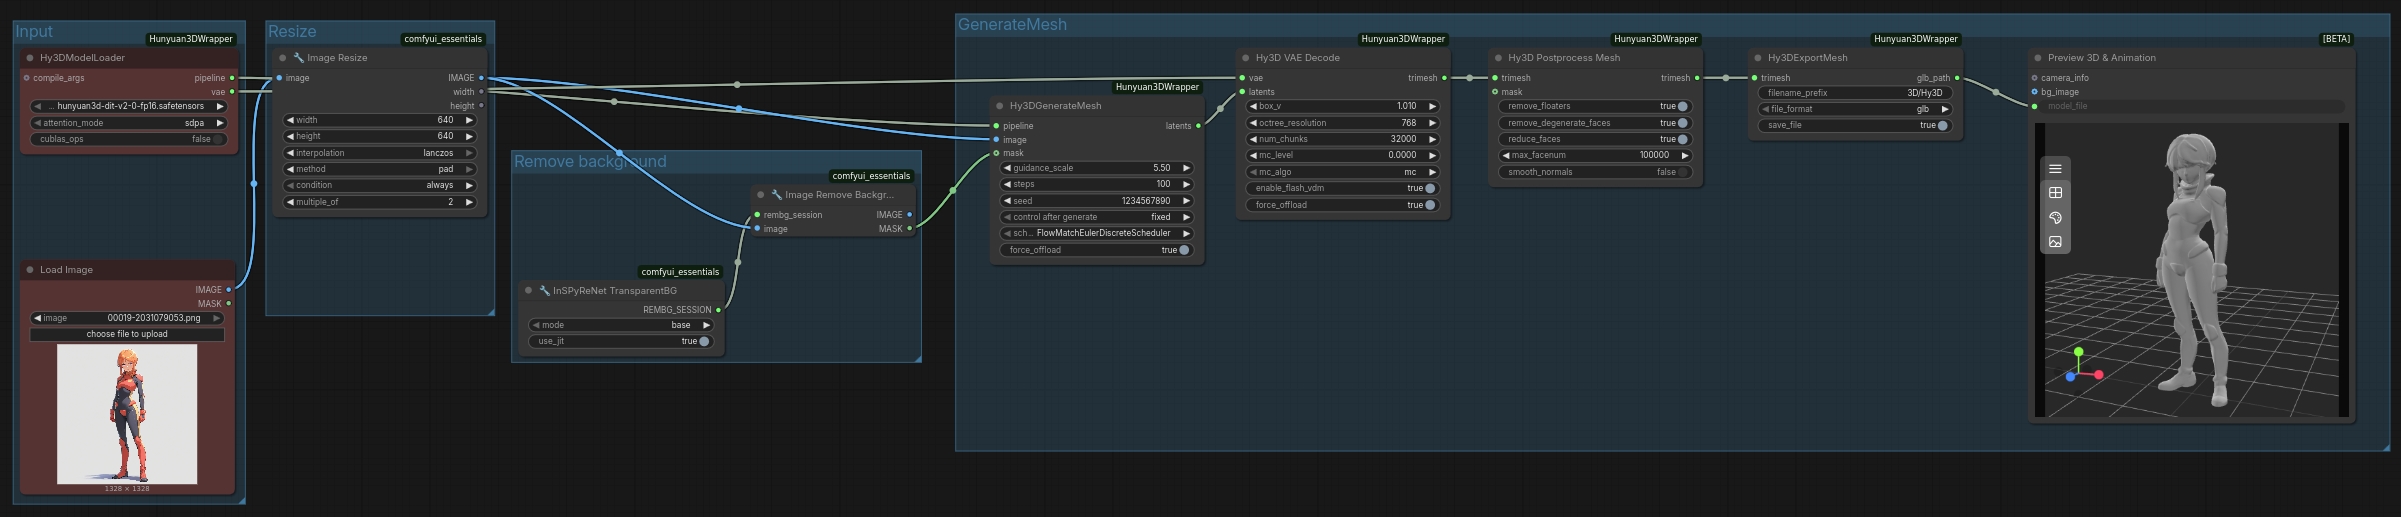
Task: Click the collapse dot on Hy3D VAE Decode
Action: 1245,58
